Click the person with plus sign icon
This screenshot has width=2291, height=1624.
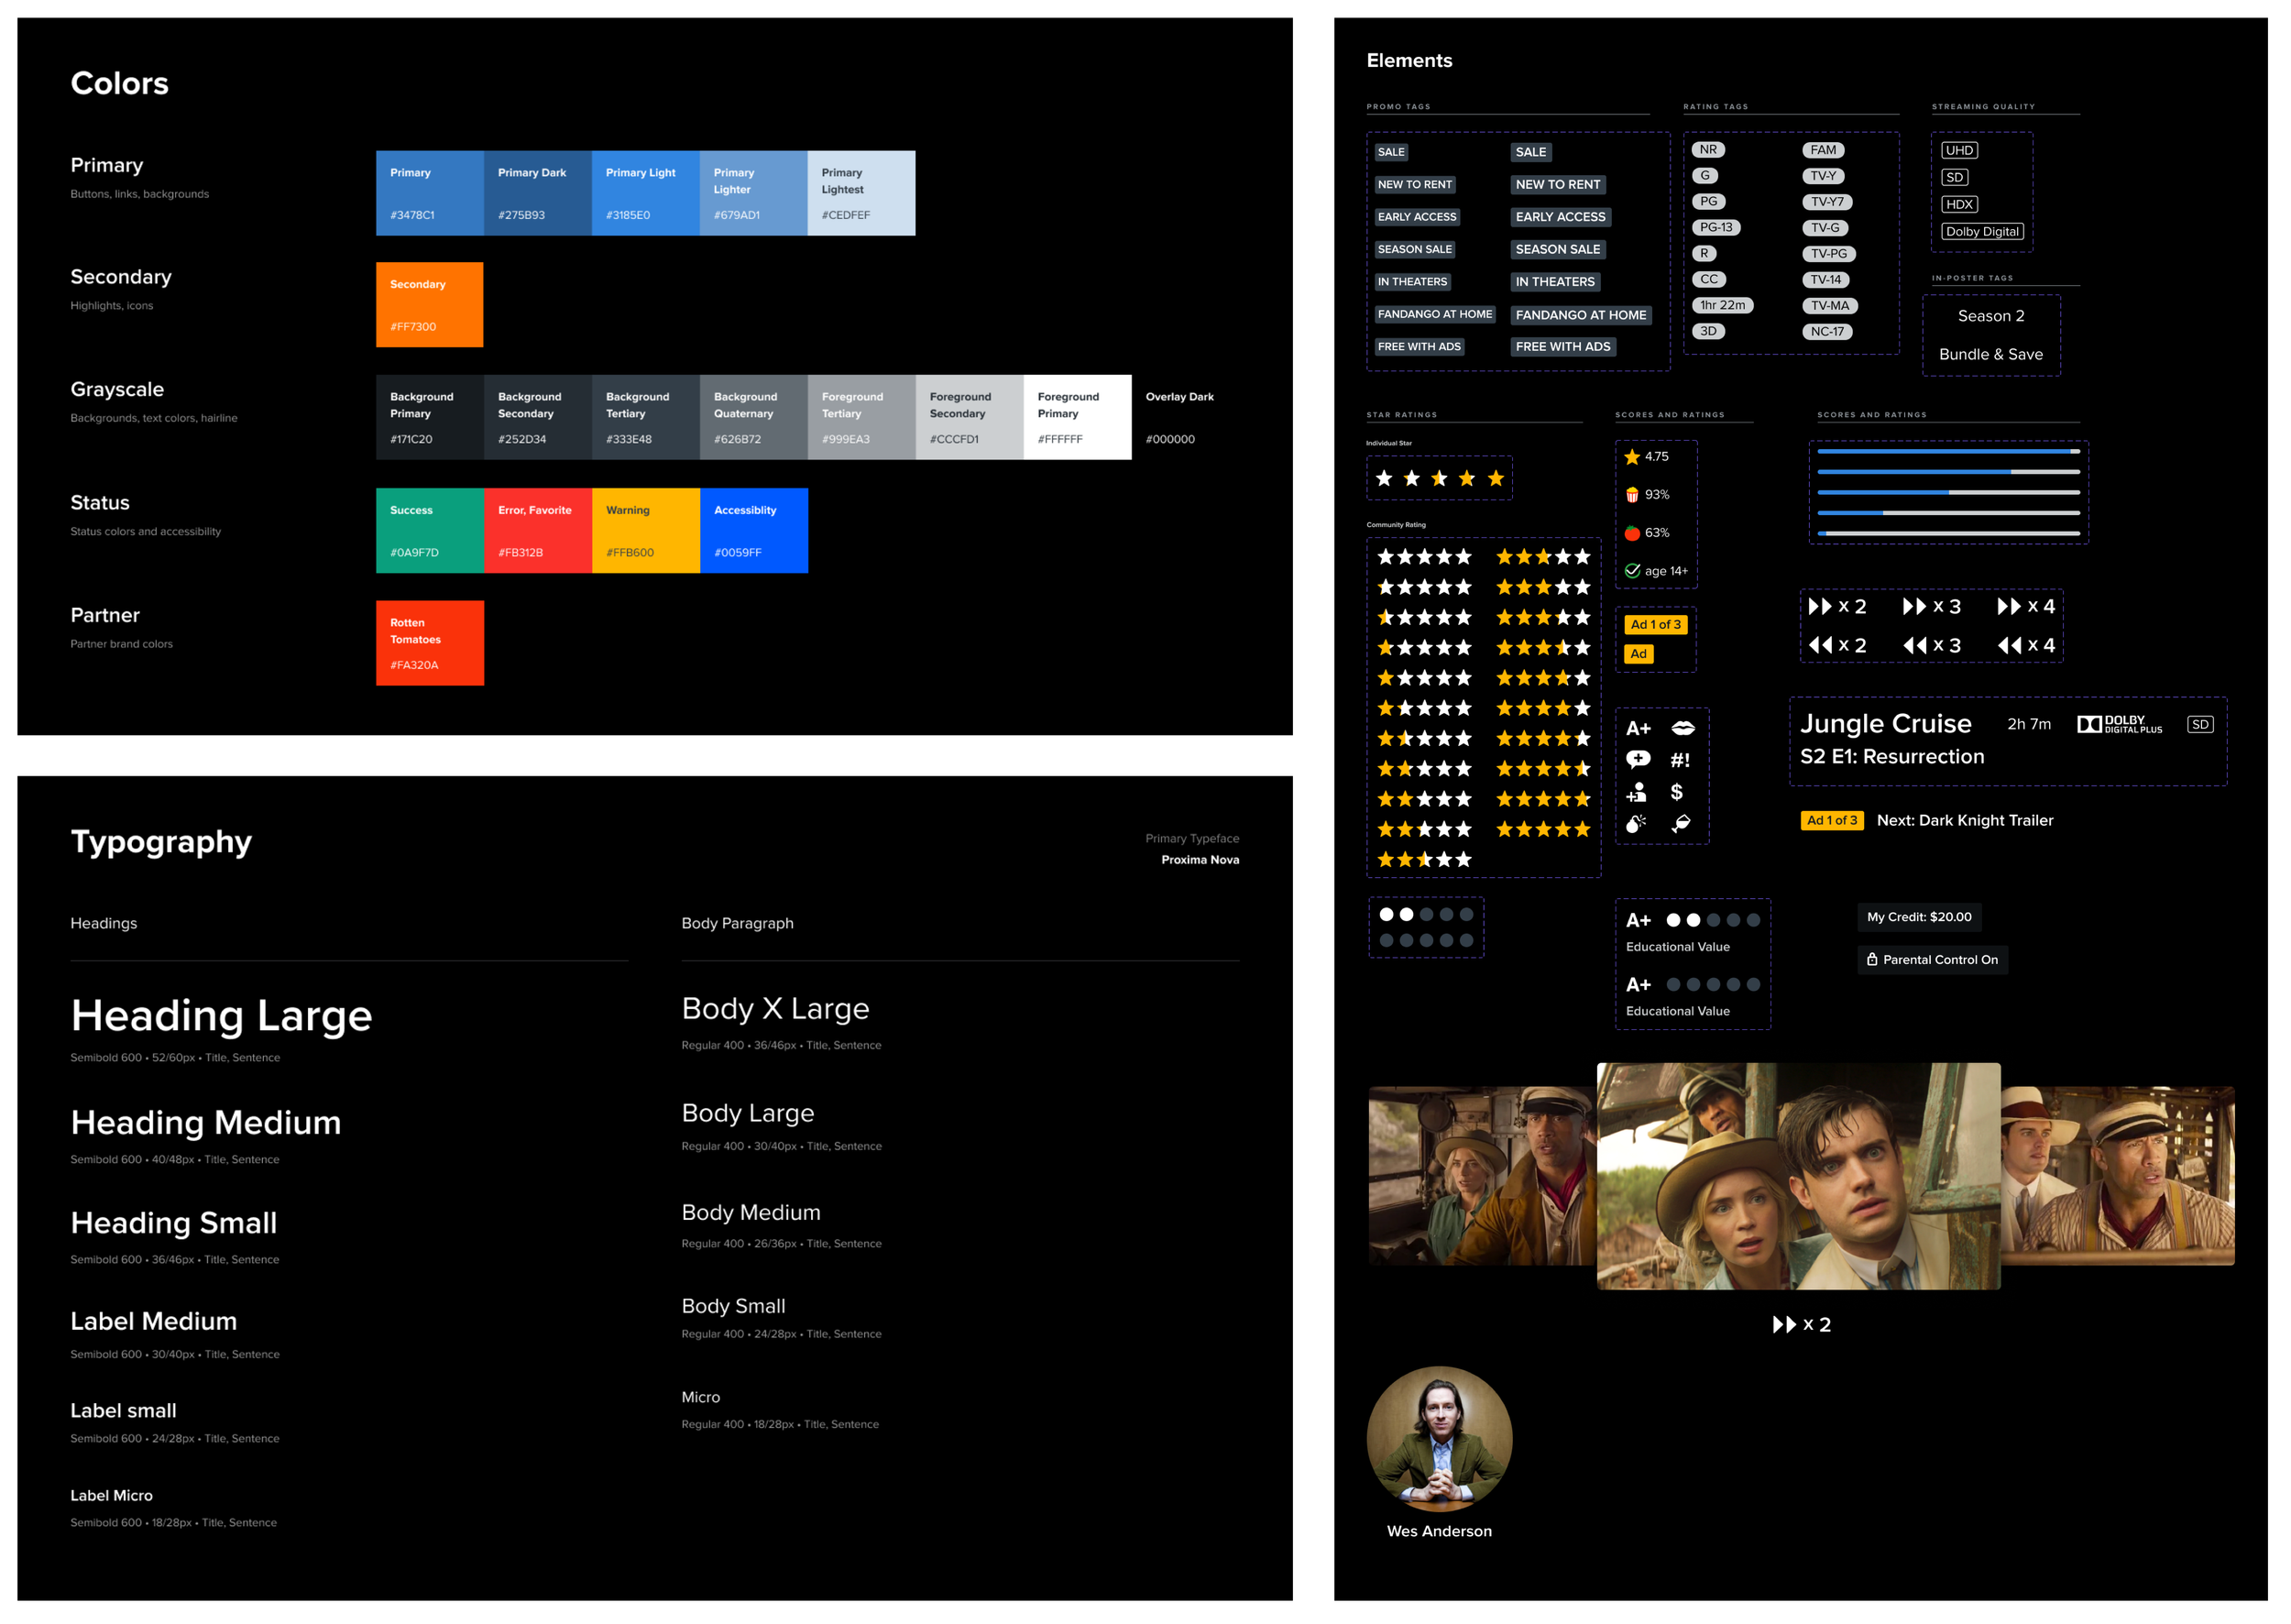pos(1637,793)
